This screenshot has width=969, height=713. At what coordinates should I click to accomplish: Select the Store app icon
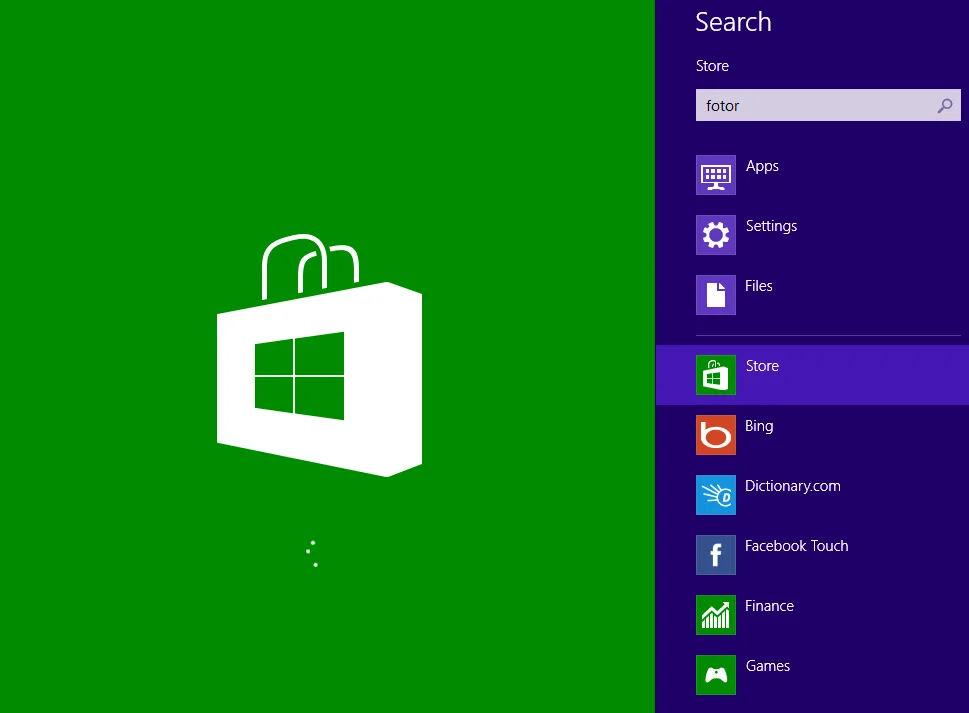[x=715, y=375]
